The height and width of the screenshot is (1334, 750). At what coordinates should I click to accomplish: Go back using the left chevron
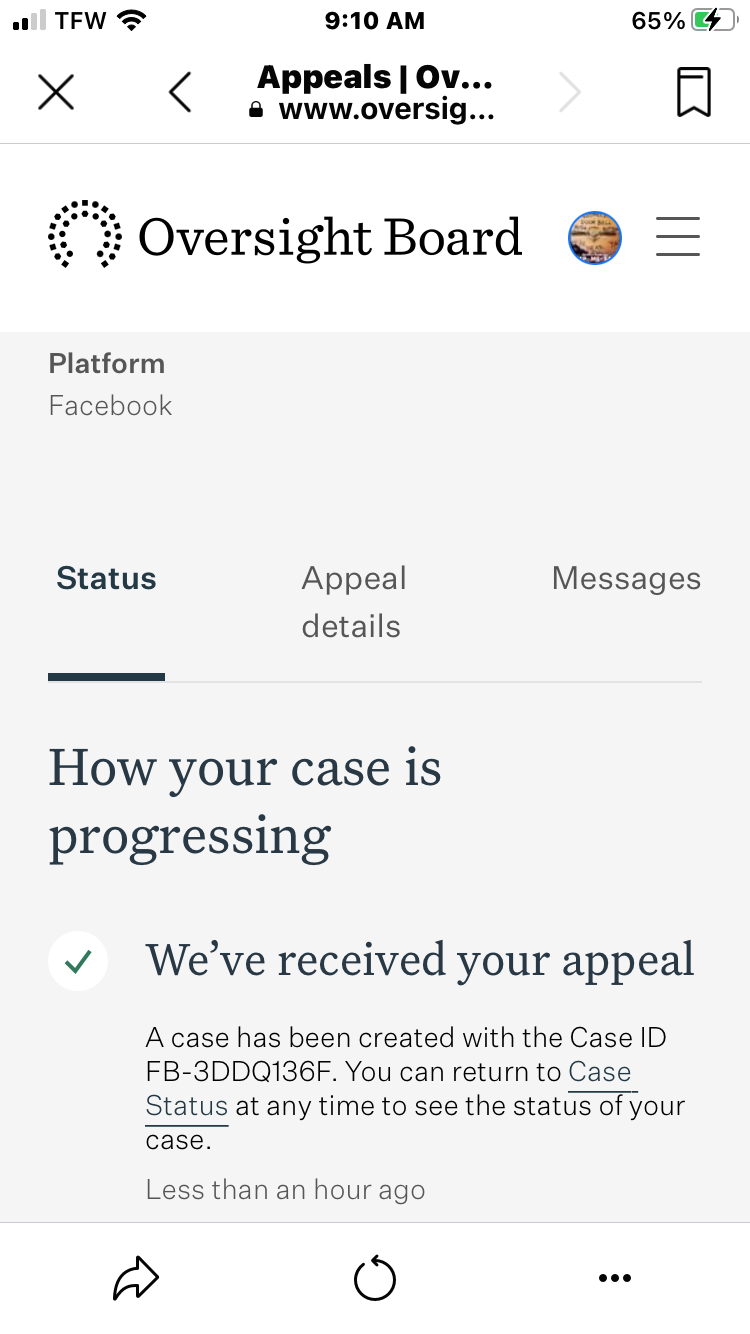coord(180,93)
